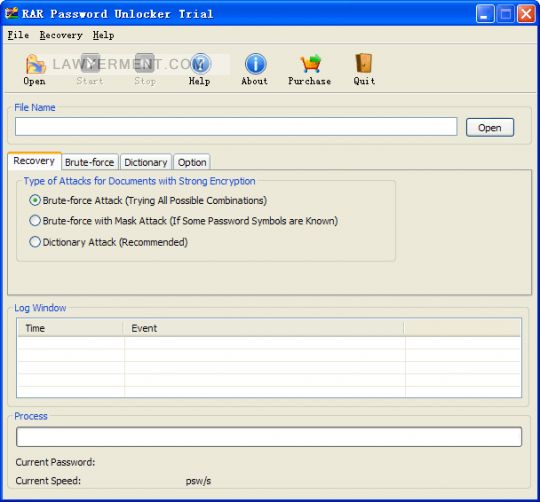Open the File menu
The image size is (540, 502).
coord(18,35)
